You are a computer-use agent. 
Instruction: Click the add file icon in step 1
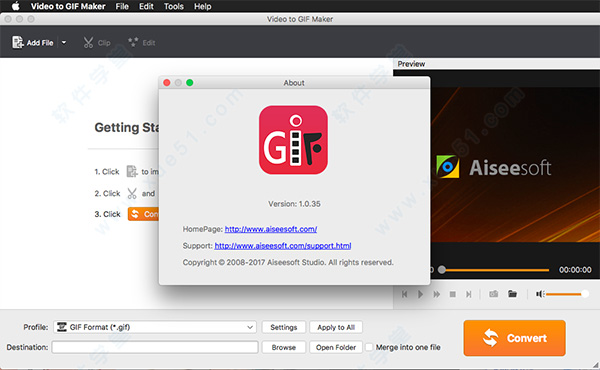(x=132, y=171)
